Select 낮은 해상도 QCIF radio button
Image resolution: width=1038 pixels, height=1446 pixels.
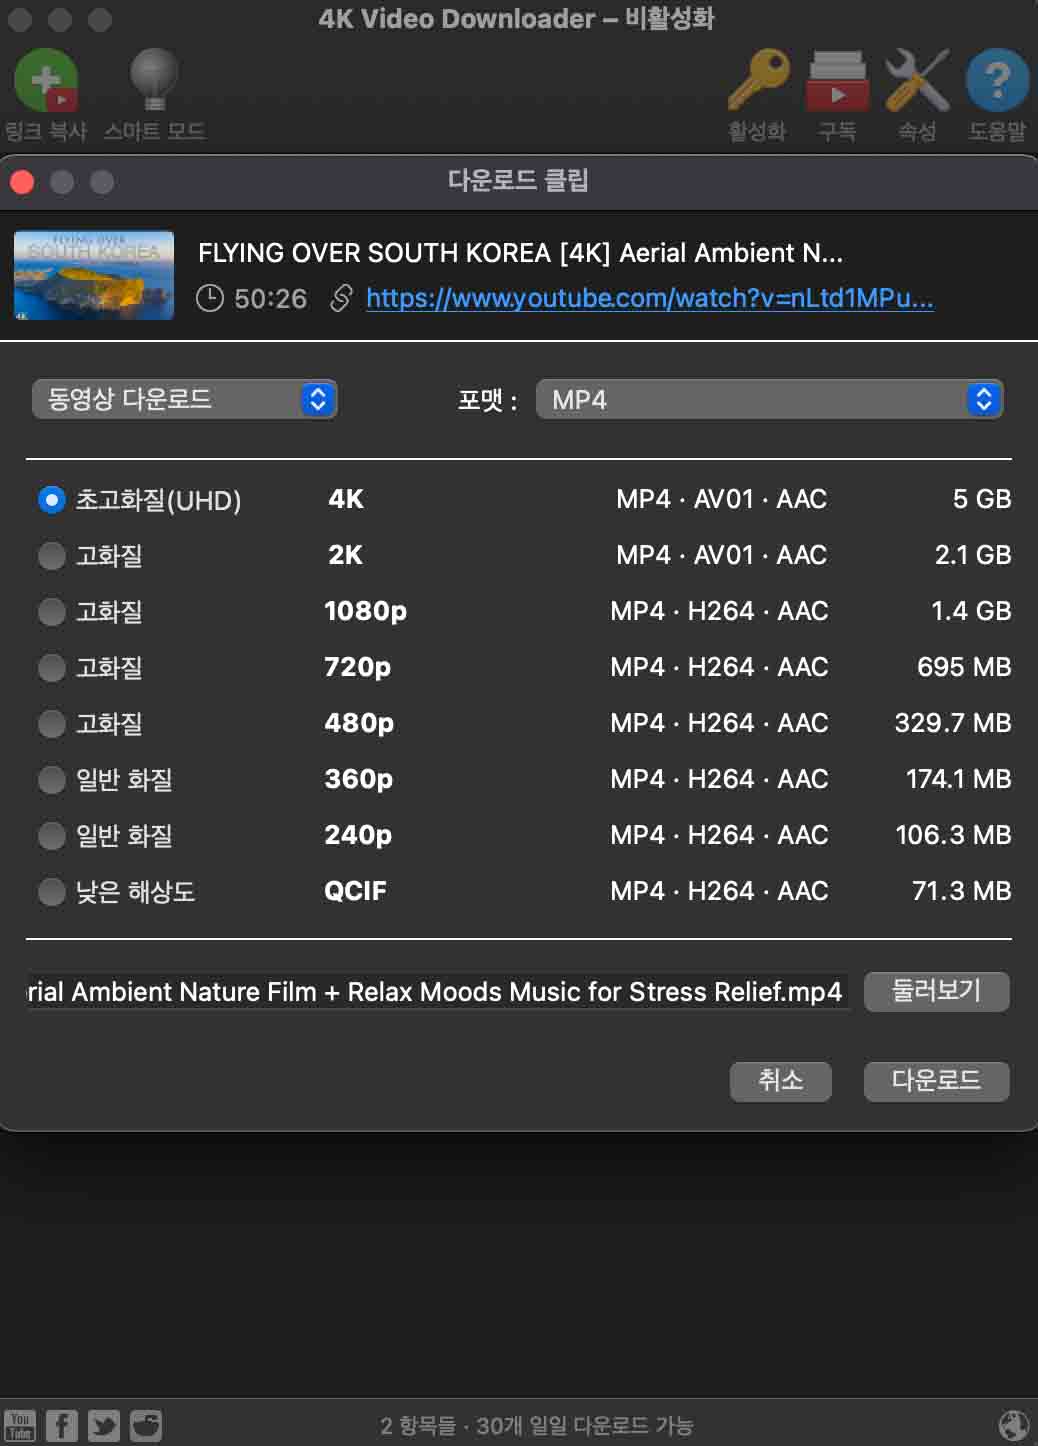pyautogui.click(x=51, y=891)
